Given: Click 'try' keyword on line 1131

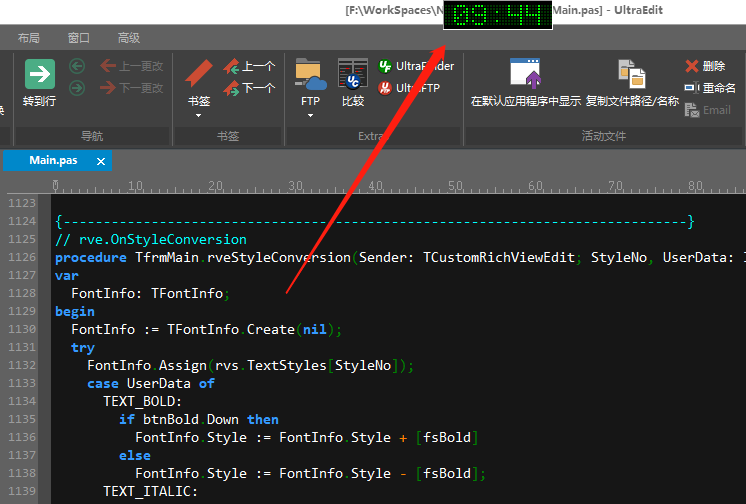Looking at the screenshot, I should pyautogui.click(x=83, y=348).
